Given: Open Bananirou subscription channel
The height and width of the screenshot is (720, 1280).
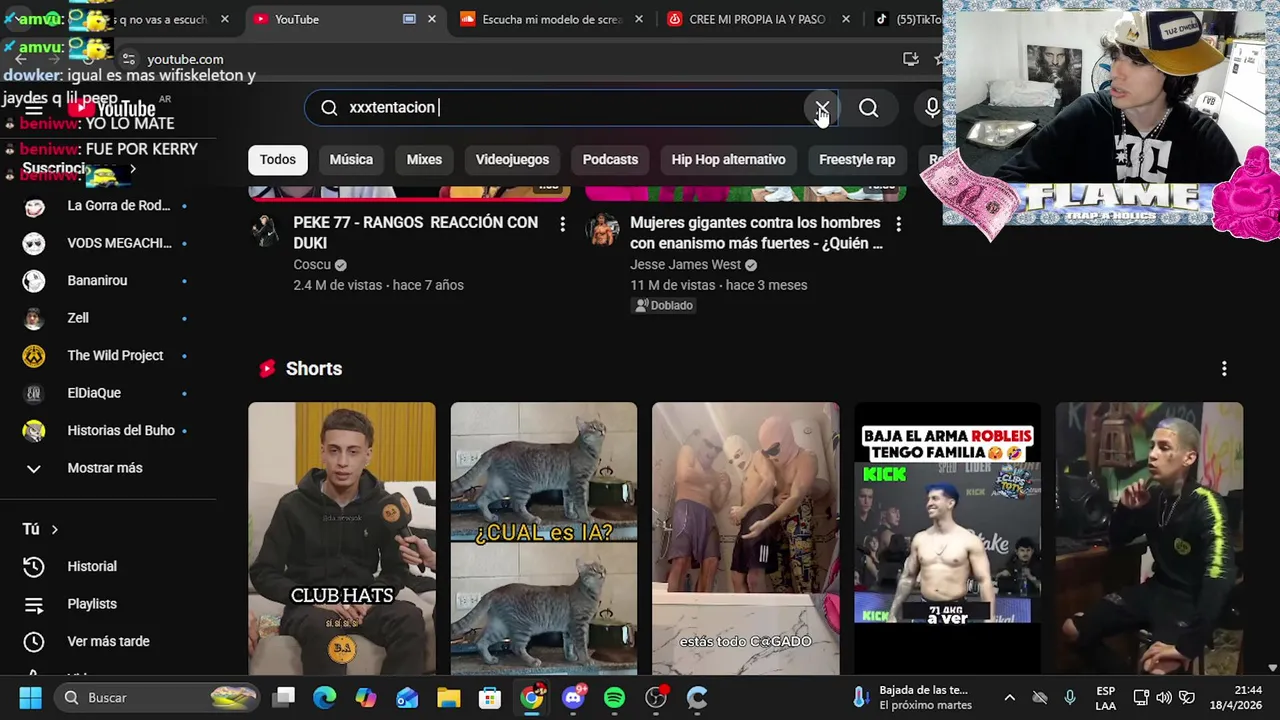Looking at the screenshot, I should coord(108,281).
